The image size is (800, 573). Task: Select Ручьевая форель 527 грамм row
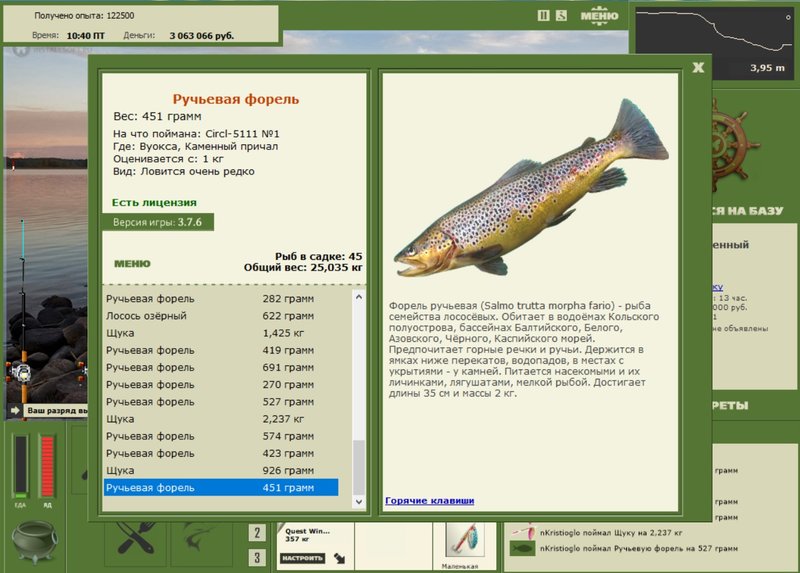pos(221,402)
